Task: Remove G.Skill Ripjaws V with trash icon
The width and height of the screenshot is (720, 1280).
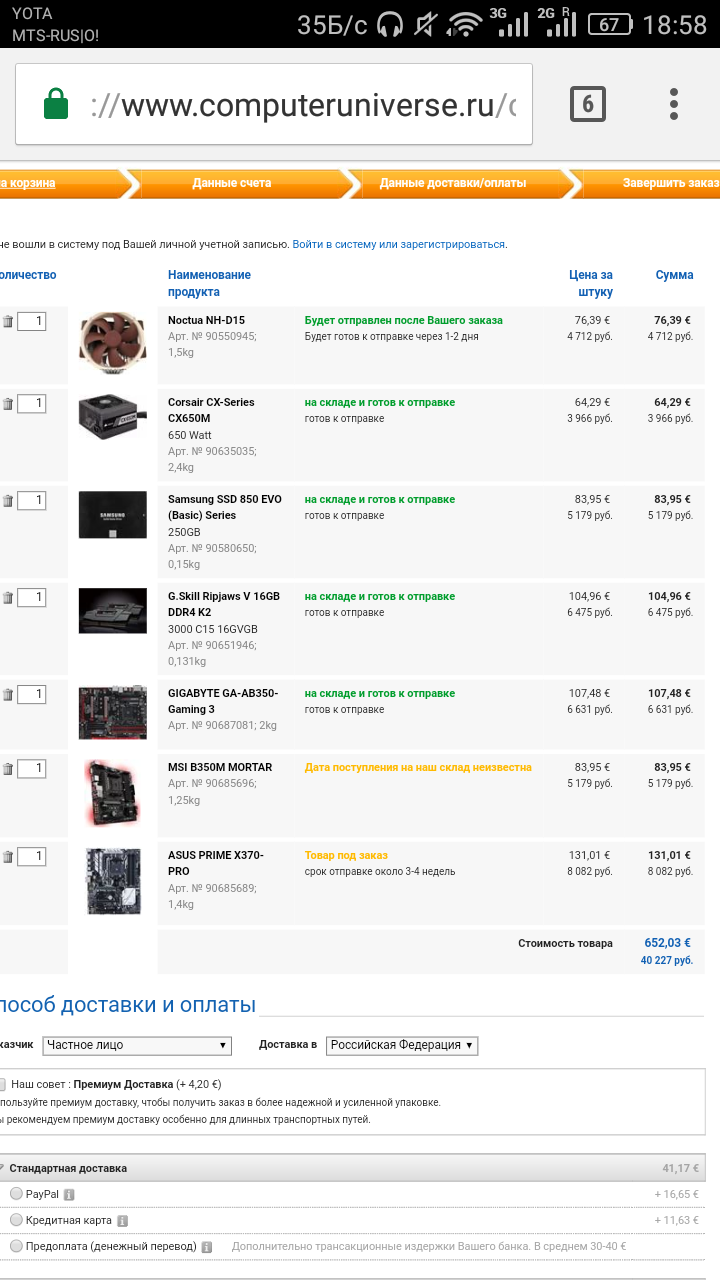Action: click(x=8, y=597)
